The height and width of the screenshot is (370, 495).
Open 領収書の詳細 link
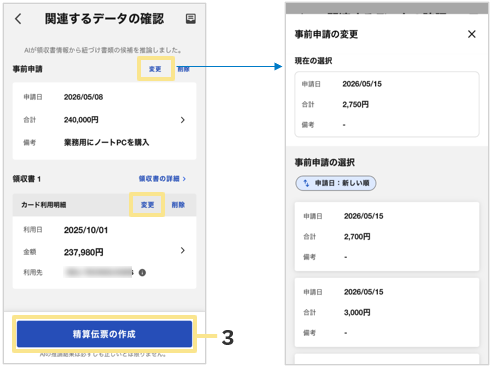162,179
